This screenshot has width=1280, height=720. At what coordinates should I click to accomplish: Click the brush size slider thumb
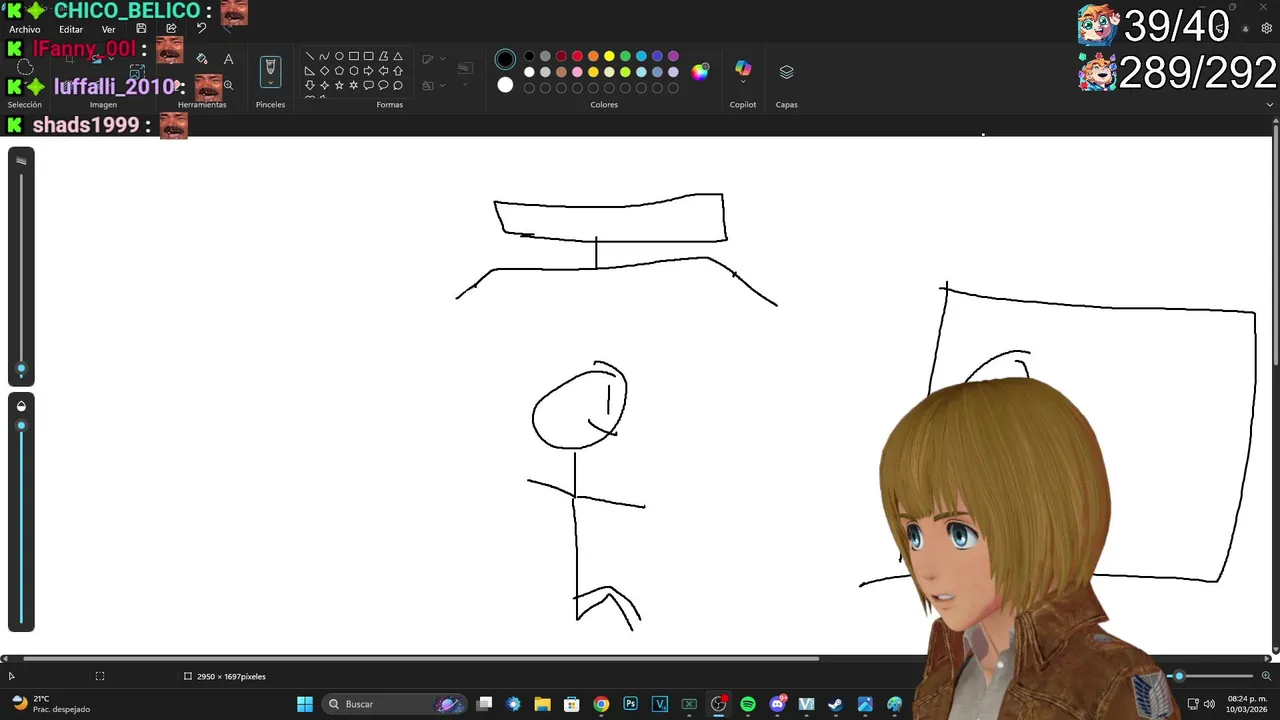[21, 369]
